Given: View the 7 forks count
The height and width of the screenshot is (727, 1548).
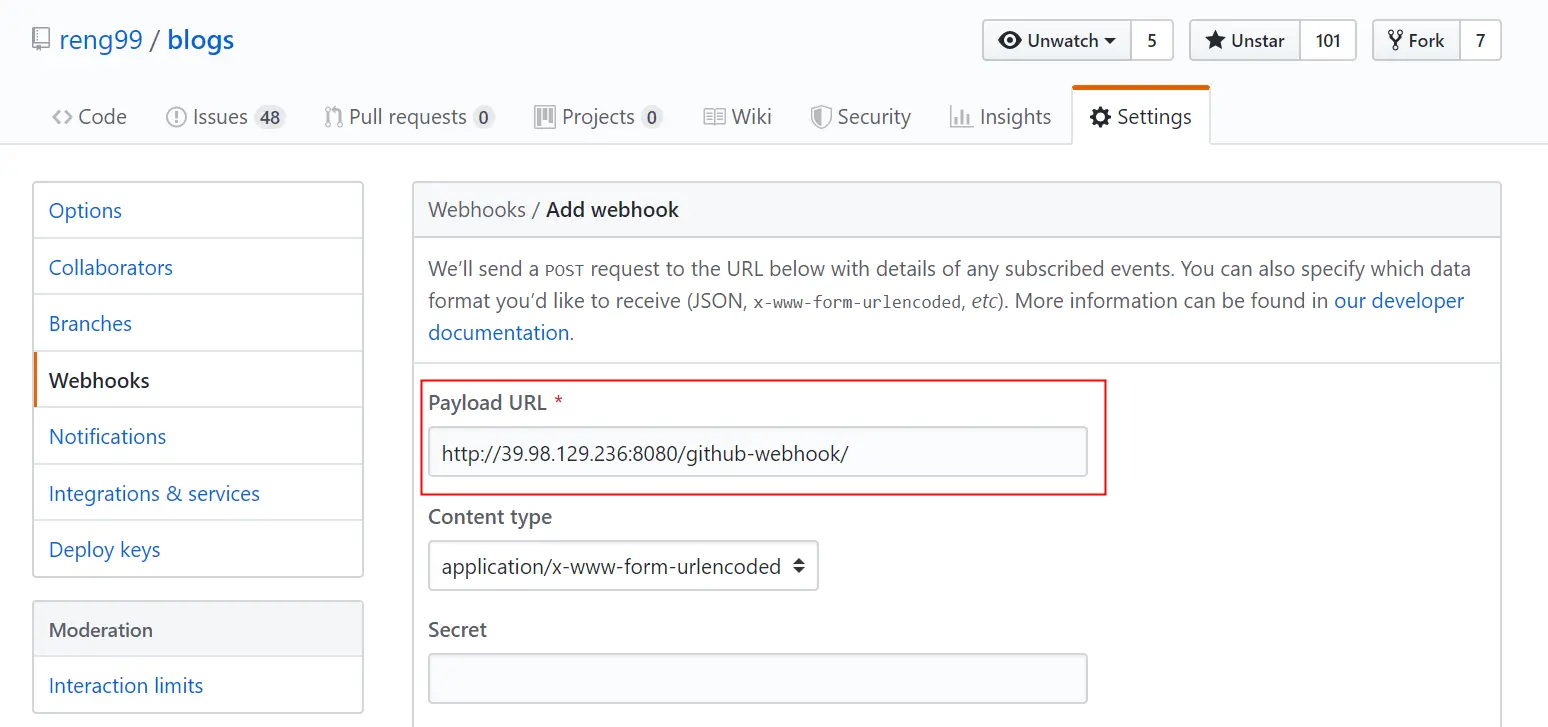Looking at the screenshot, I should (1481, 40).
